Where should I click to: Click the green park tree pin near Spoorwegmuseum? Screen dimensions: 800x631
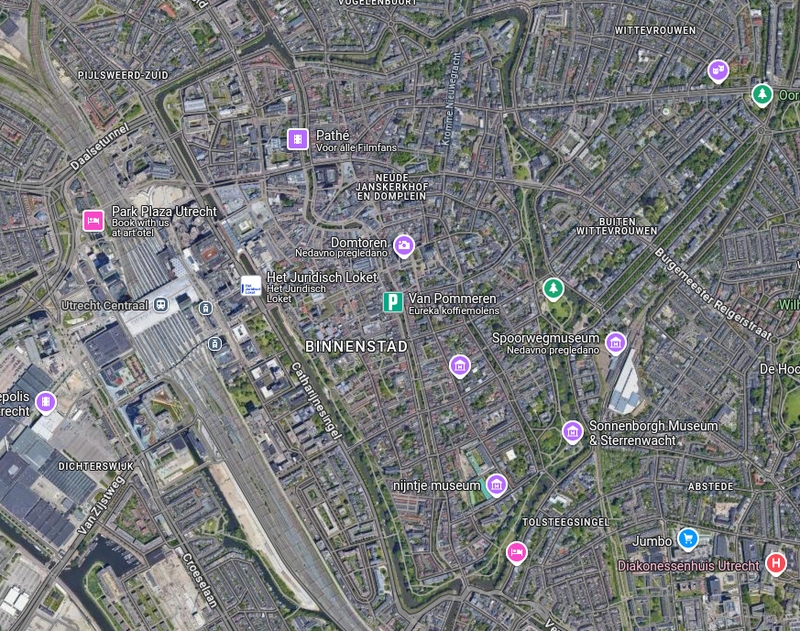[553, 289]
